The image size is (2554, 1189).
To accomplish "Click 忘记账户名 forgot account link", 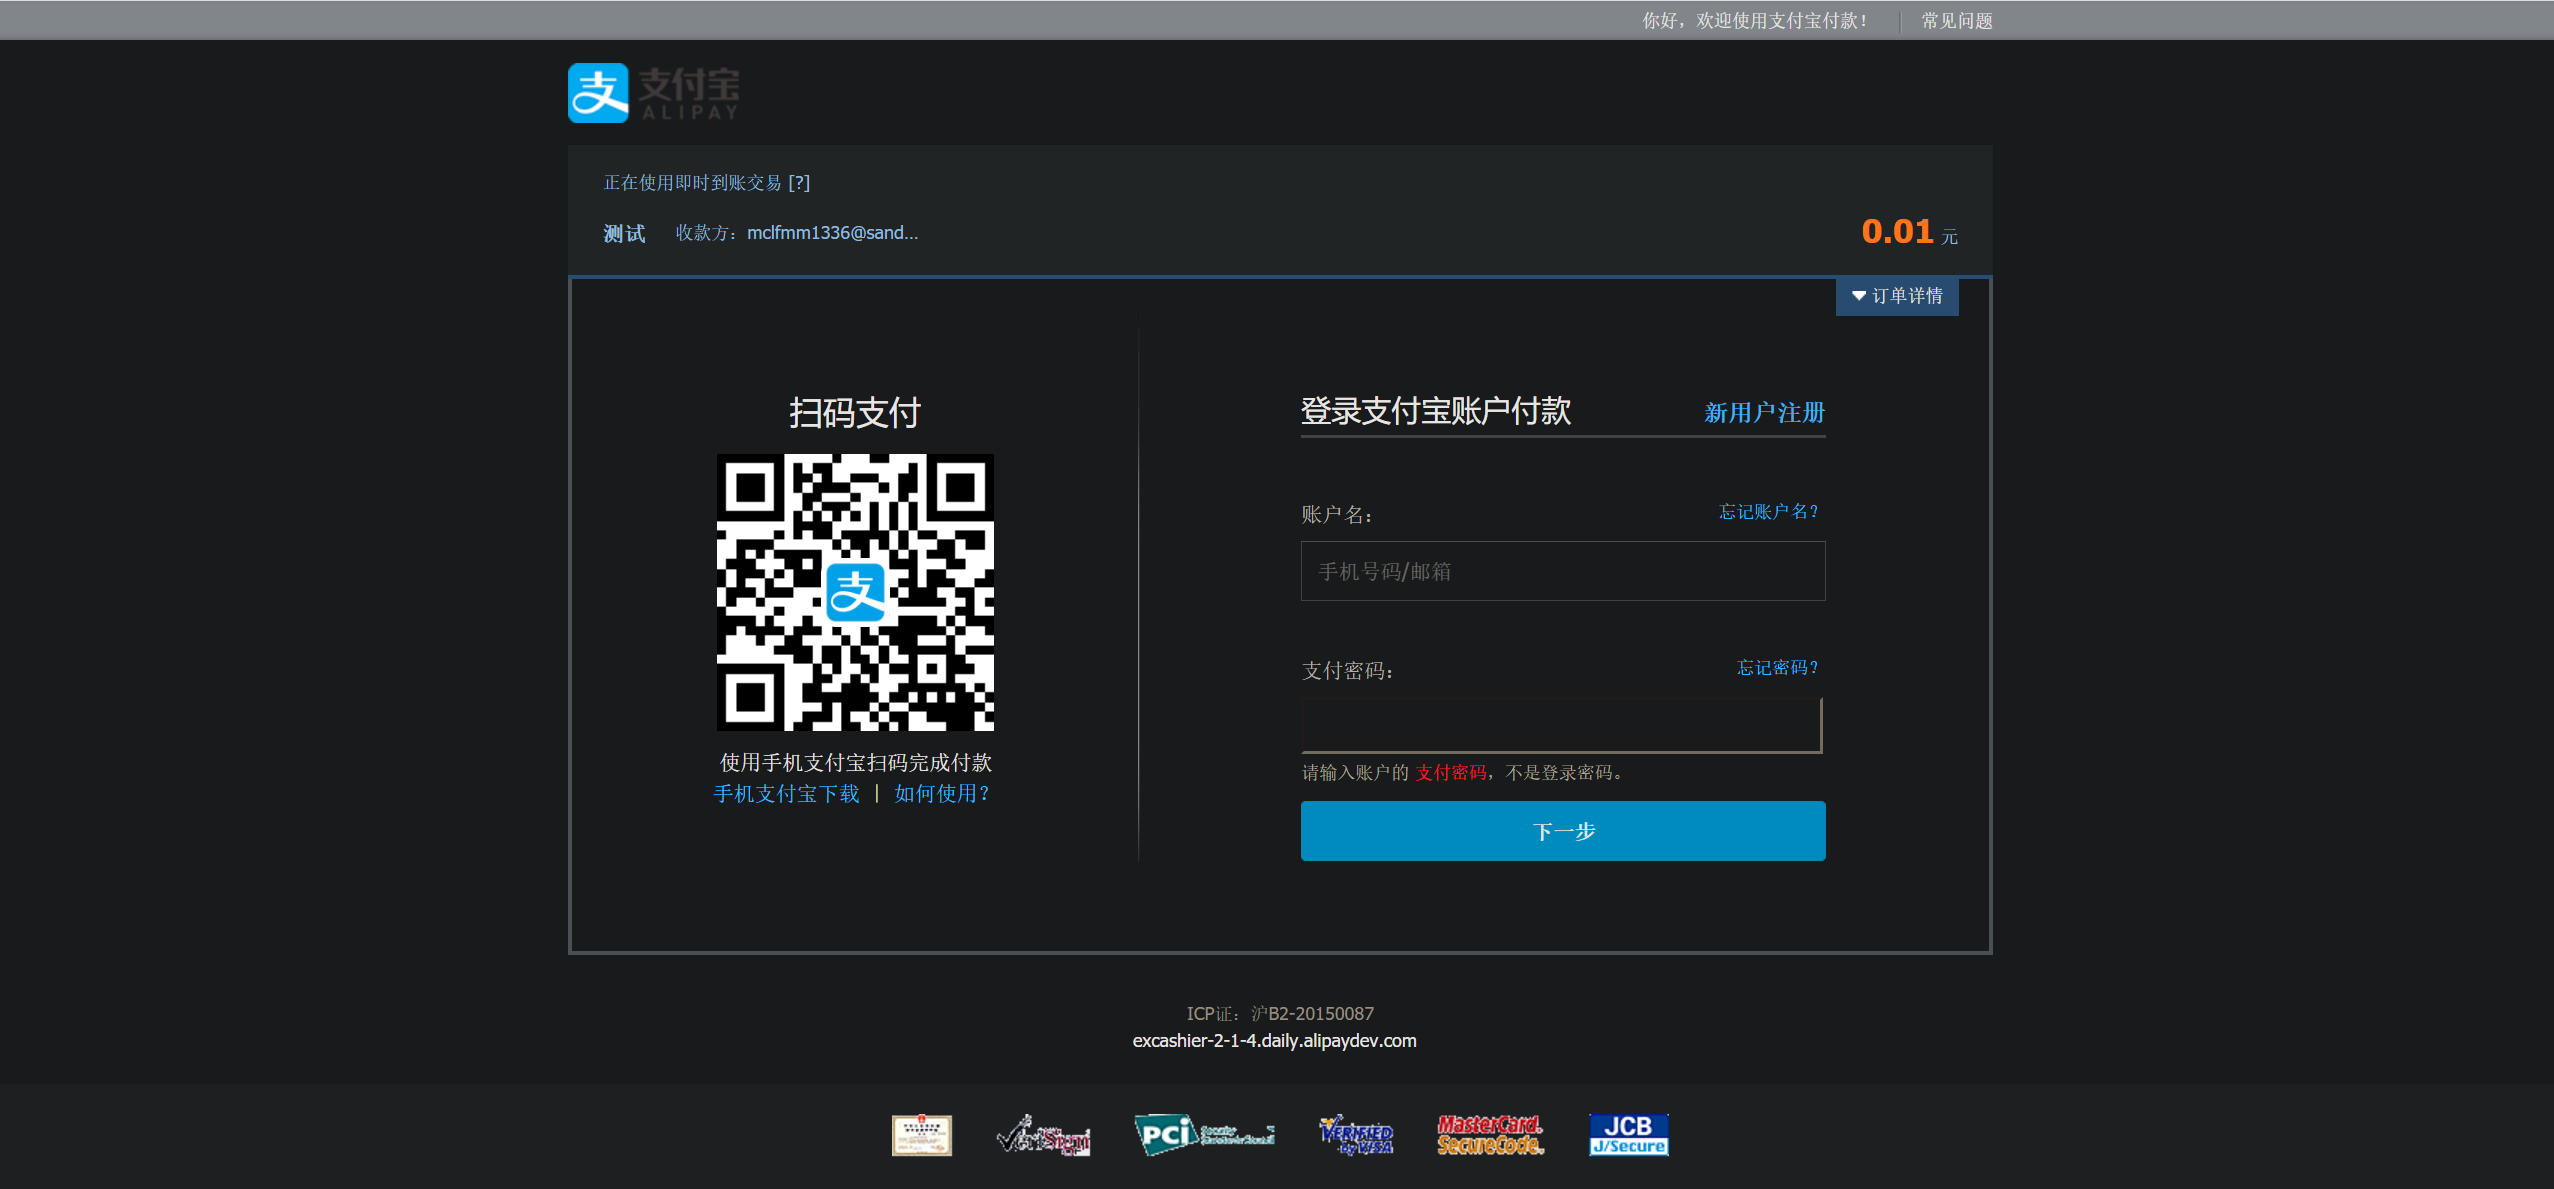I will click(1766, 511).
